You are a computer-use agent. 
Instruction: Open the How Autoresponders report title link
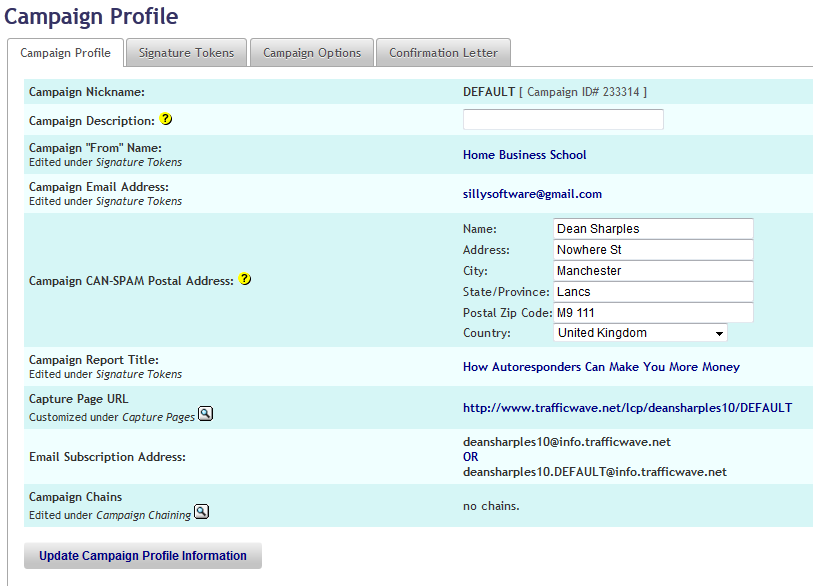(x=601, y=367)
